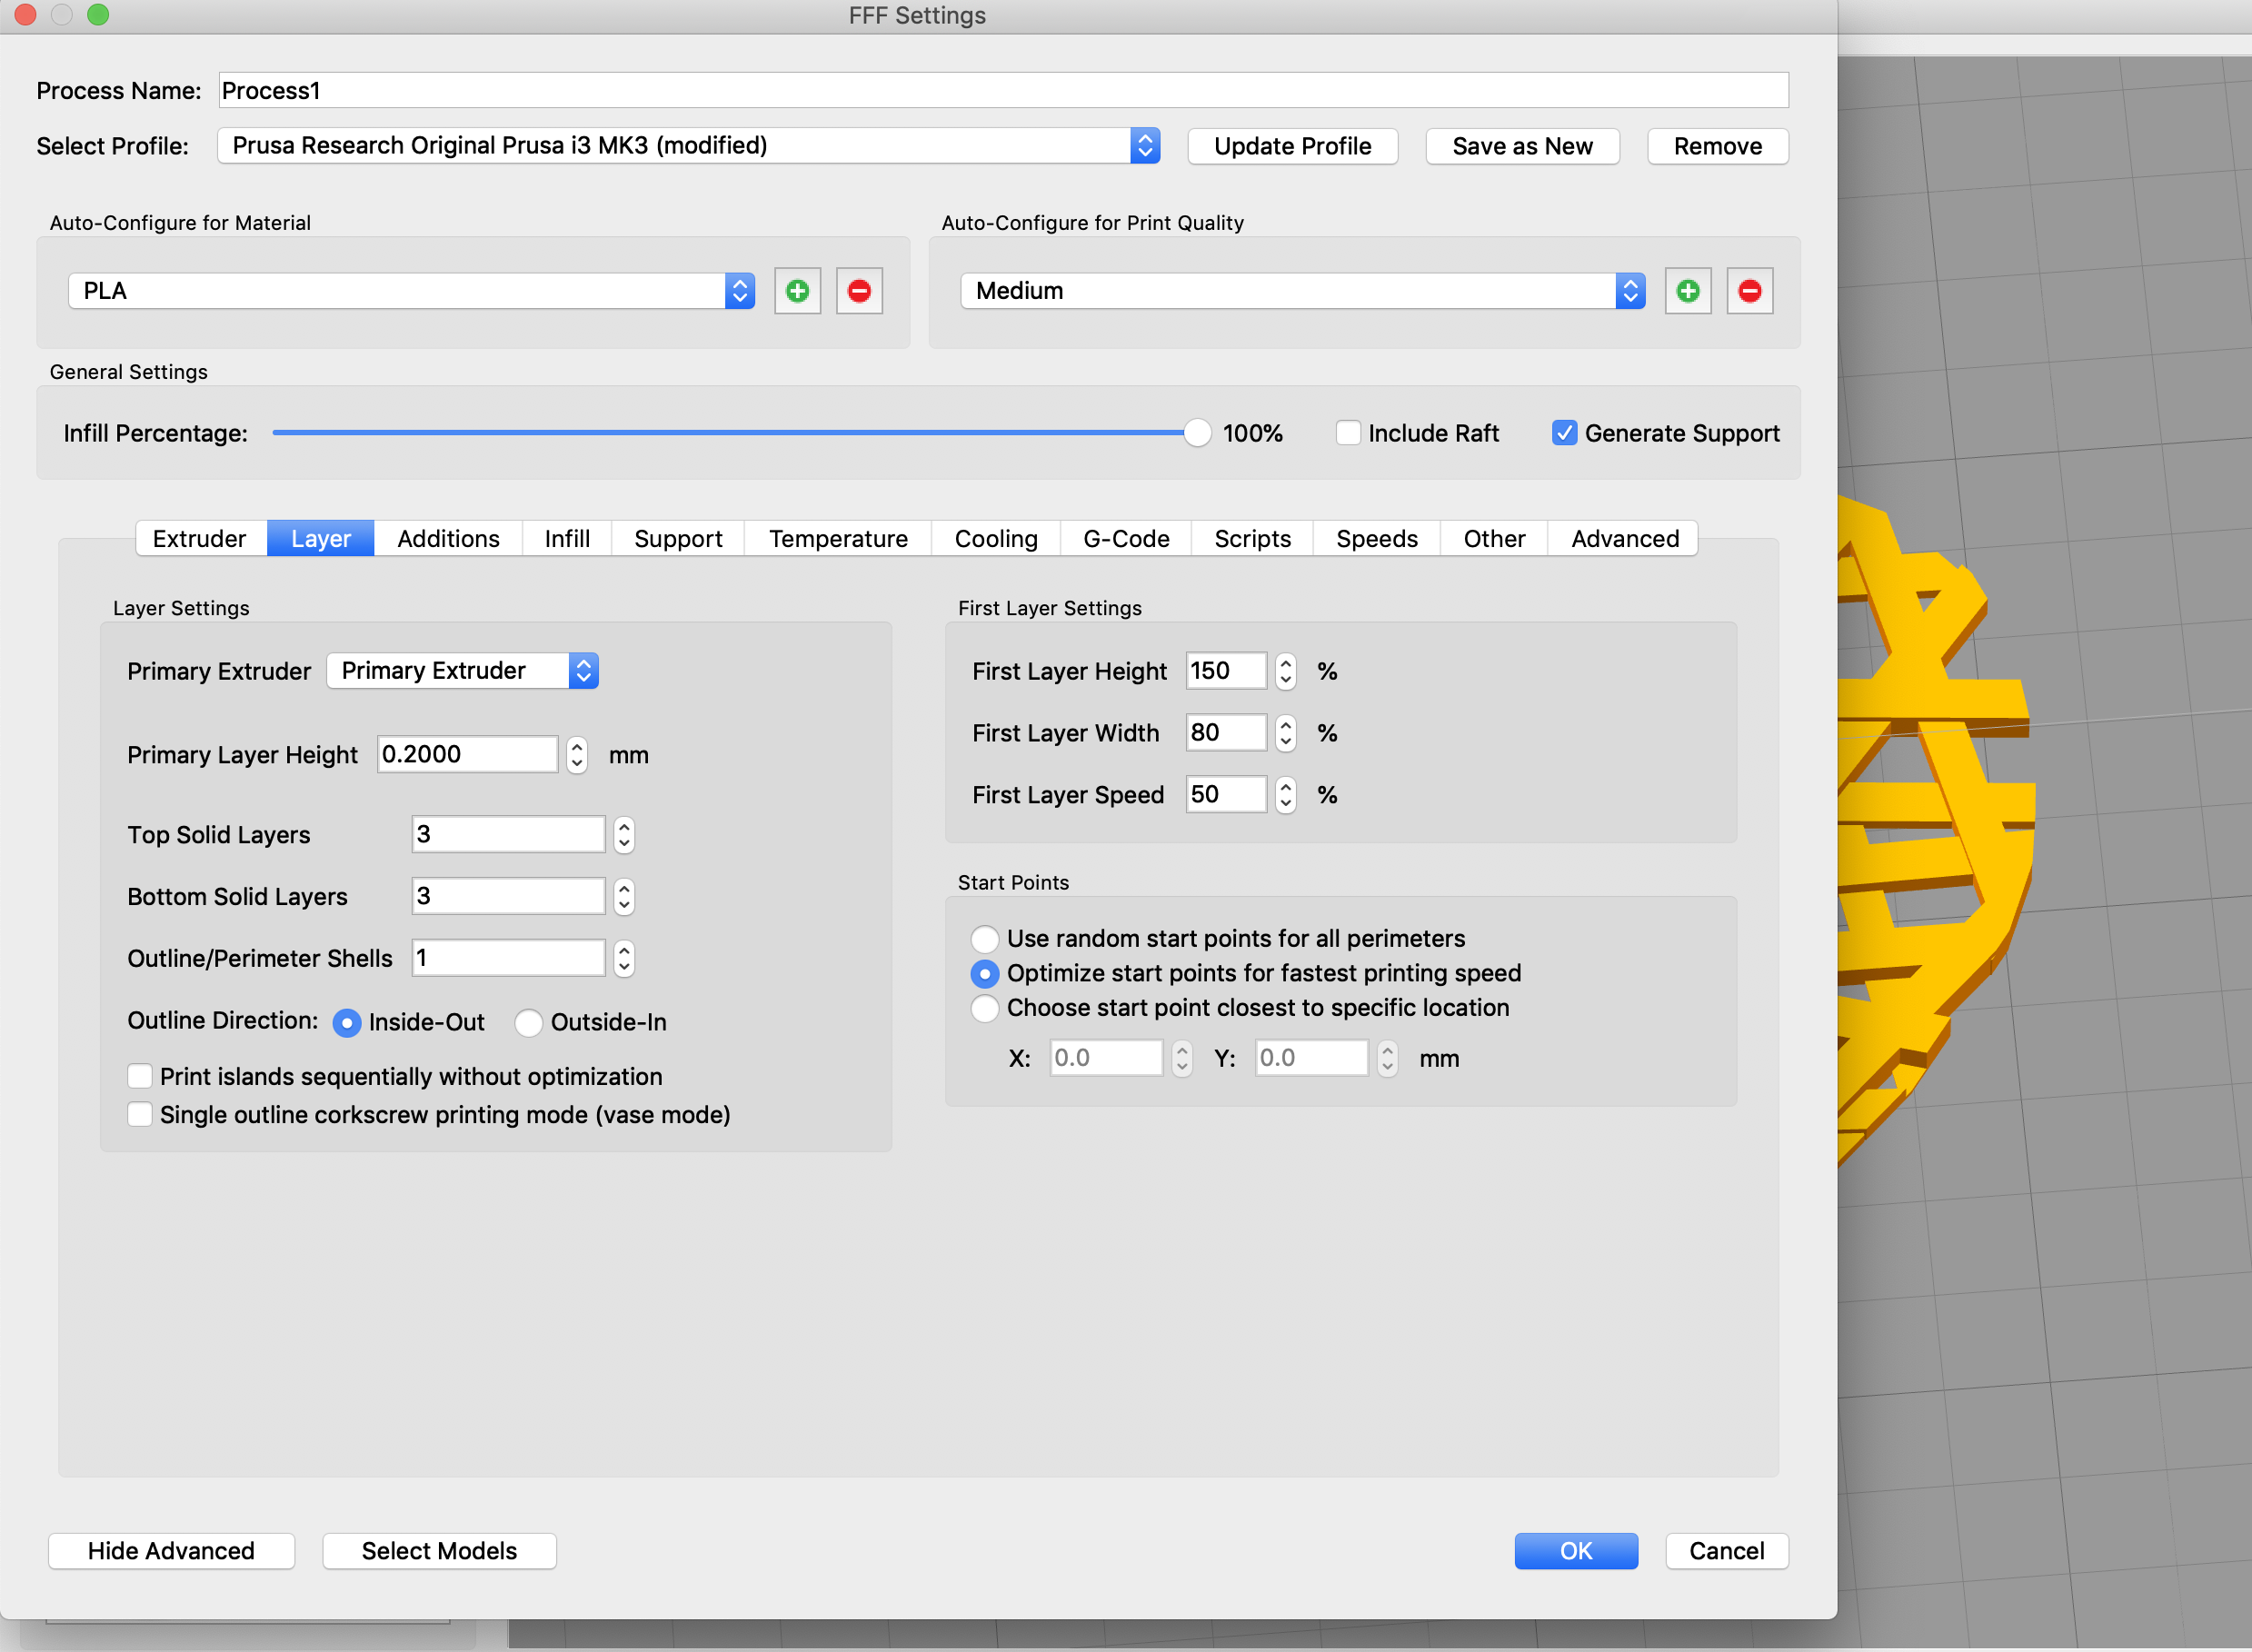The height and width of the screenshot is (1652, 2252).
Task: Switch to the Layer tab
Action: (321, 539)
